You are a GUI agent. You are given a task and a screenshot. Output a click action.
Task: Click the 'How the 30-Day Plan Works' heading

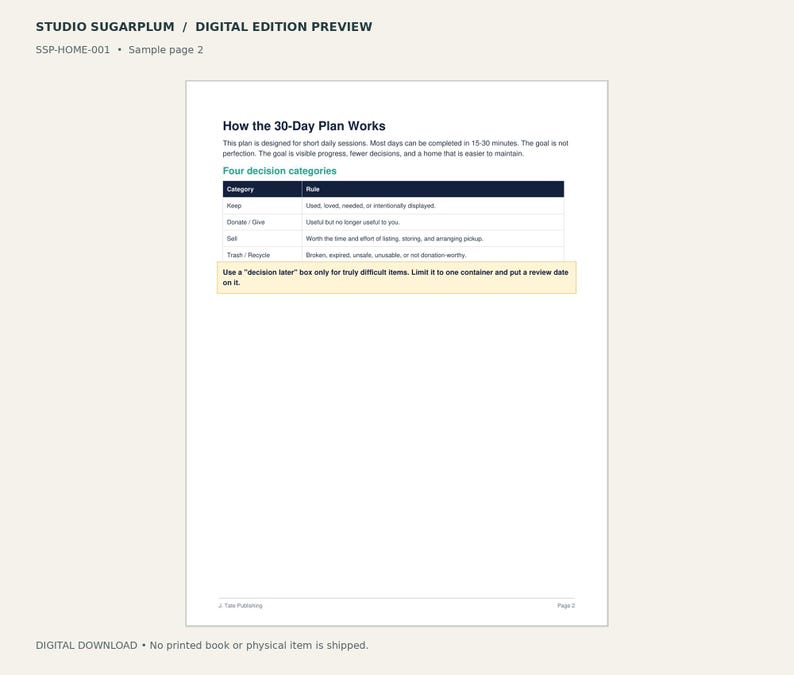[x=304, y=126]
